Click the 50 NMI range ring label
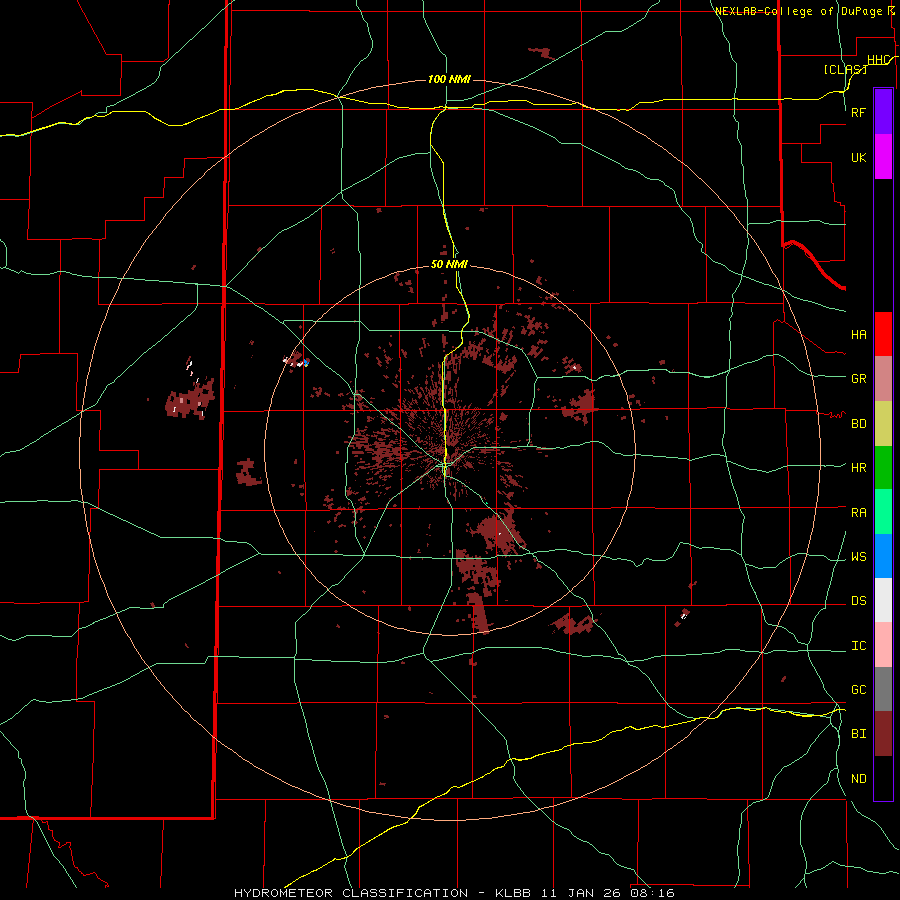This screenshot has height=900, width=900. (449, 264)
